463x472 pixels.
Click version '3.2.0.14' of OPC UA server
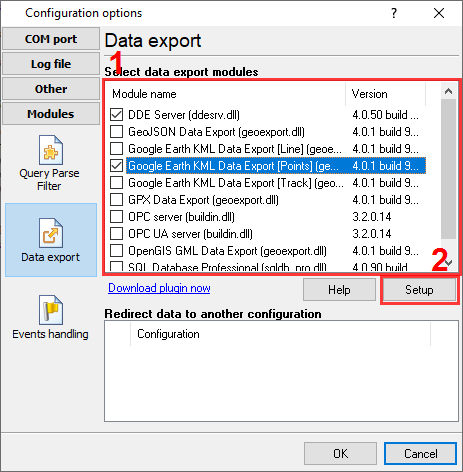click(372, 234)
